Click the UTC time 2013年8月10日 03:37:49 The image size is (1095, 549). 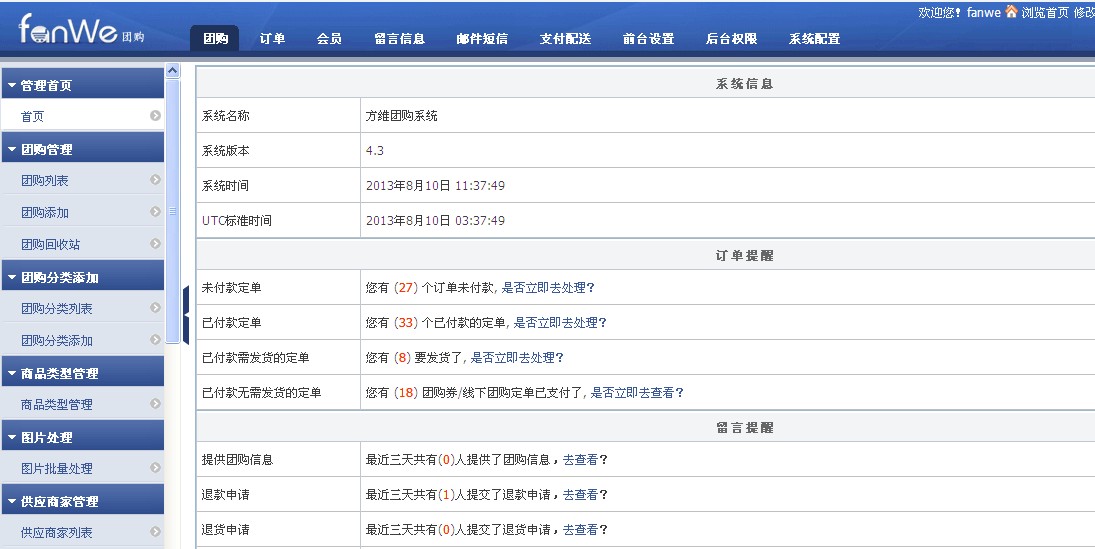[435, 221]
